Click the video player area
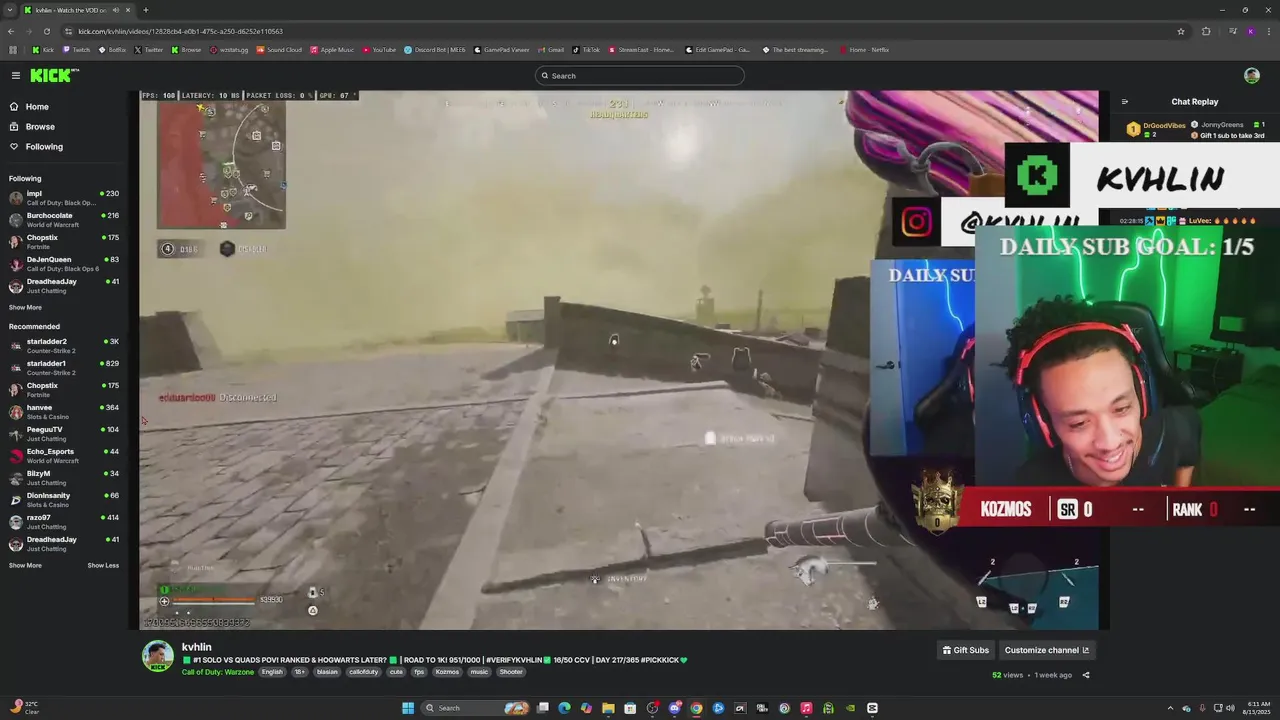The width and height of the screenshot is (1280, 720). [620, 360]
